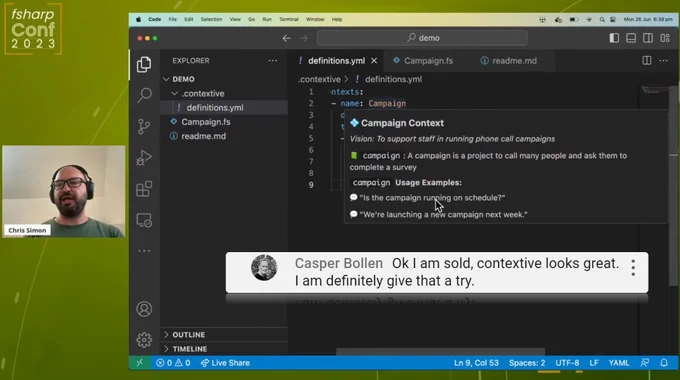Click .contextive in the breadcrumb
Screen dimensions: 680x380
320,79
